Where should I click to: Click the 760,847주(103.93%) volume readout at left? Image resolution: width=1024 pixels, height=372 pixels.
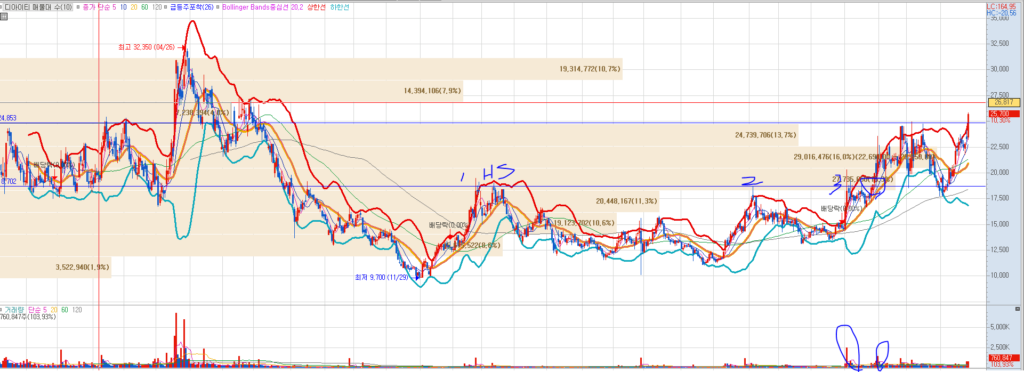[28, 317]
